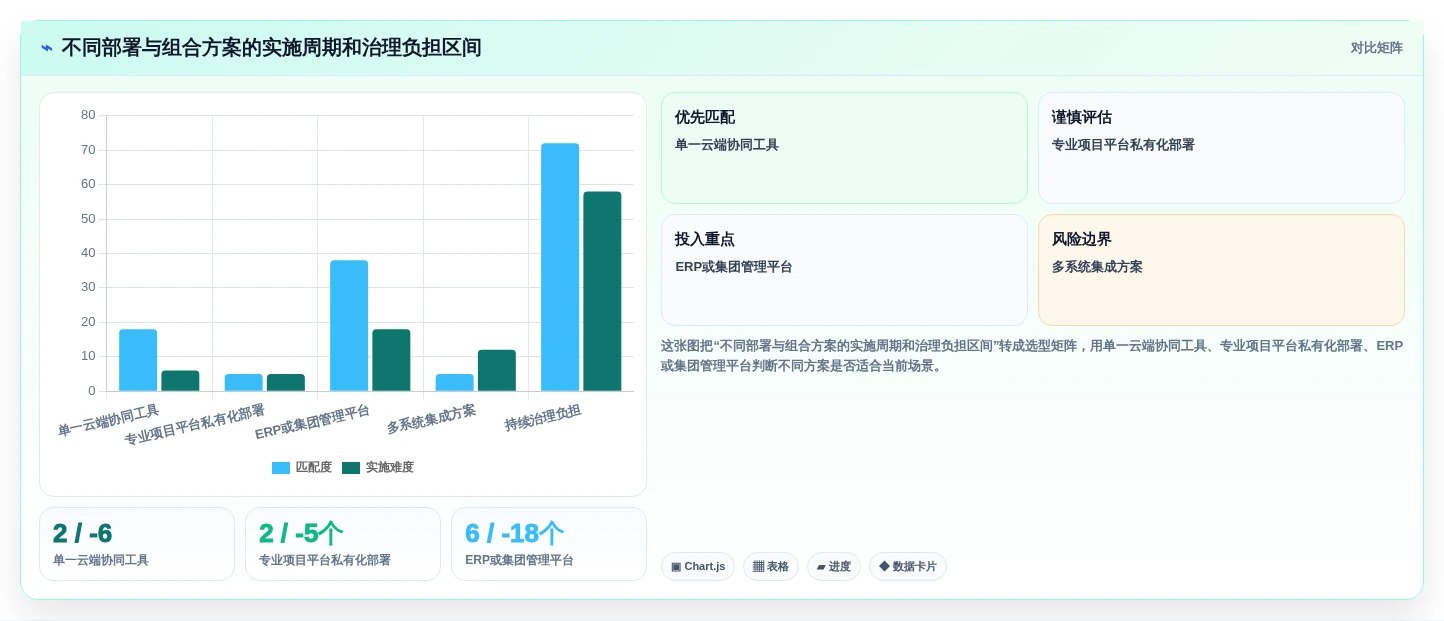
Task: Click the 专业项目平台私有化部署 blue 匹配度 bar
Action: [x=244, y=382]
